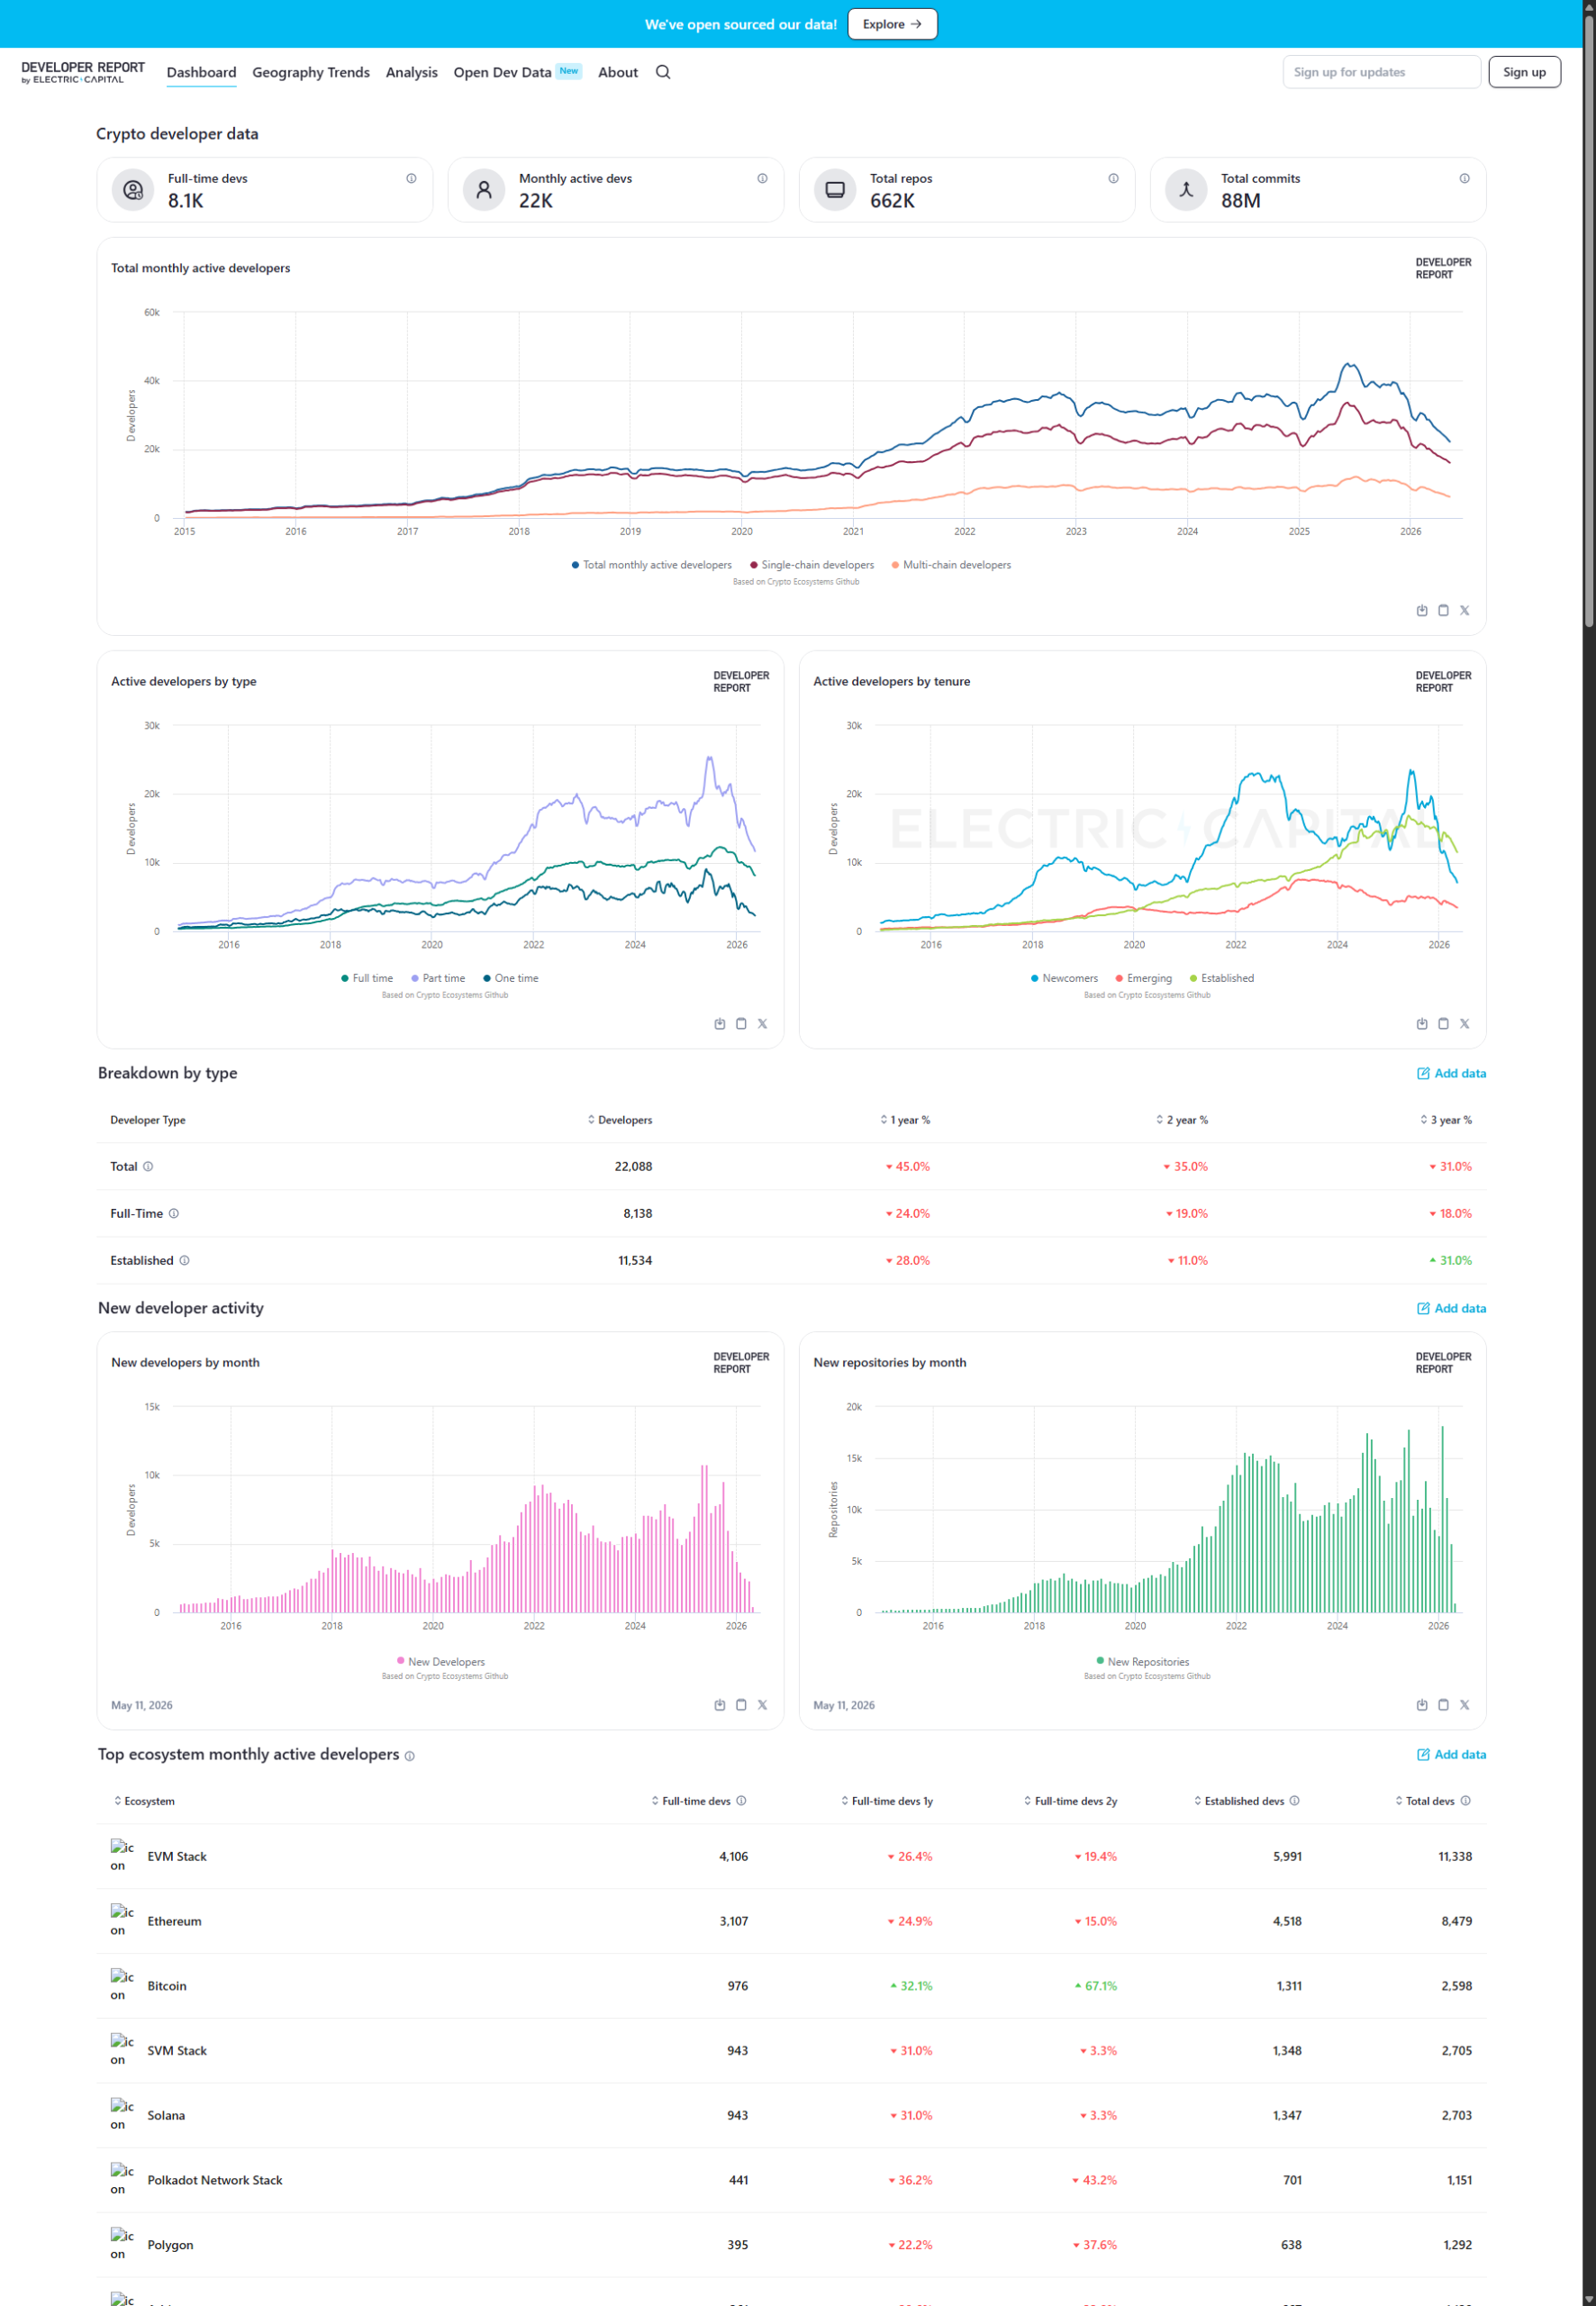Open the Geography Trends nav item
This screenshot has width=1596, height=2306.
(x=311, y=72)
